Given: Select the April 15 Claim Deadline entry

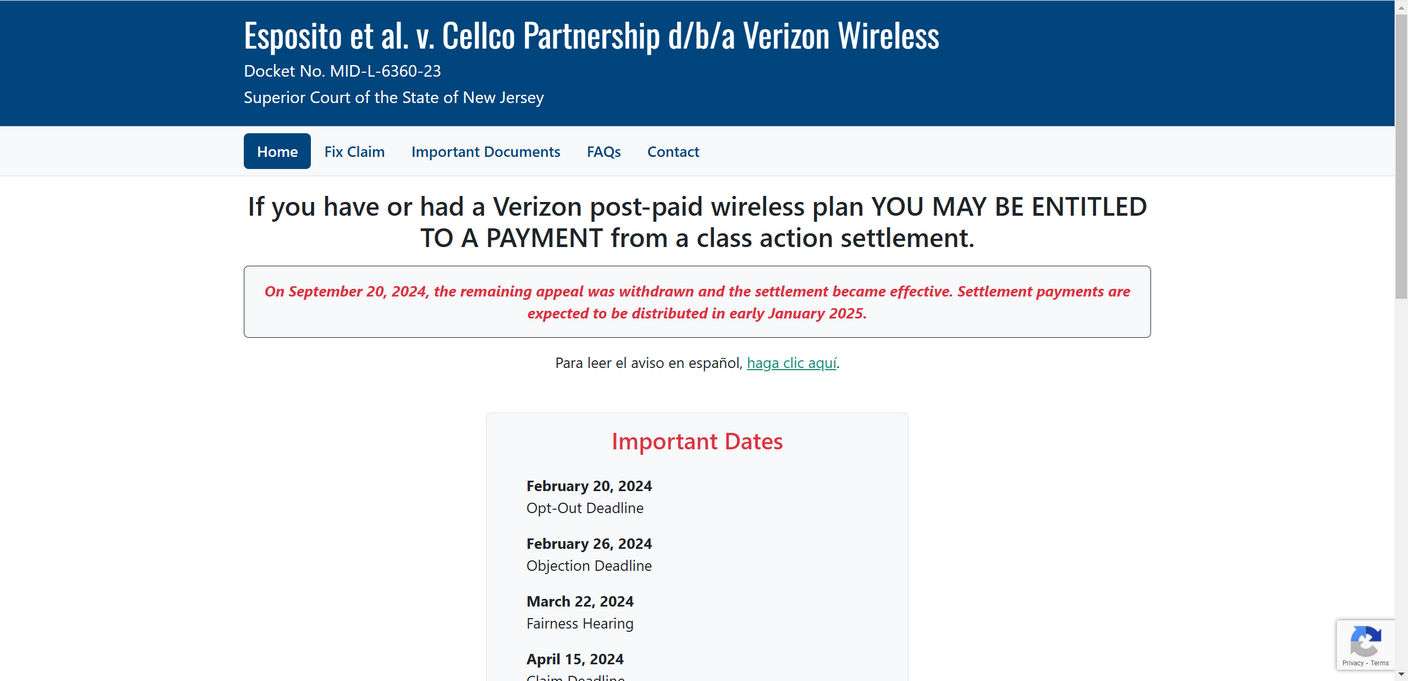Looking at the screenshot, I should click(575, 665).
